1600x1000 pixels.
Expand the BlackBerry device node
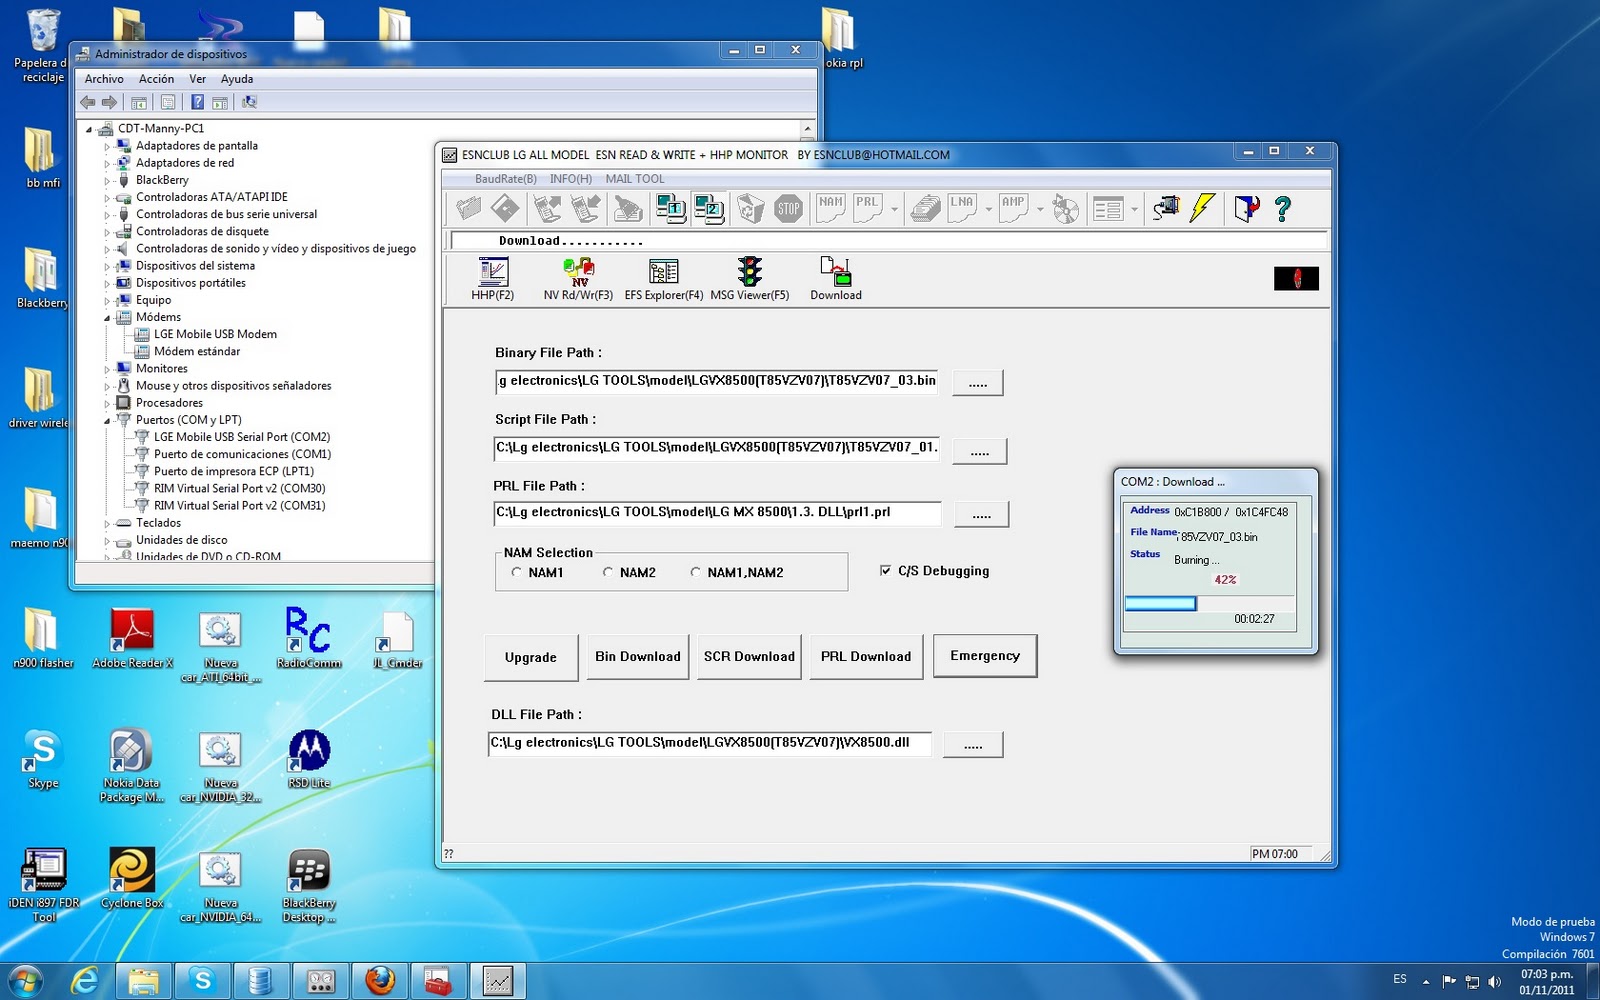pyautogui.click(x=107, y=181)
